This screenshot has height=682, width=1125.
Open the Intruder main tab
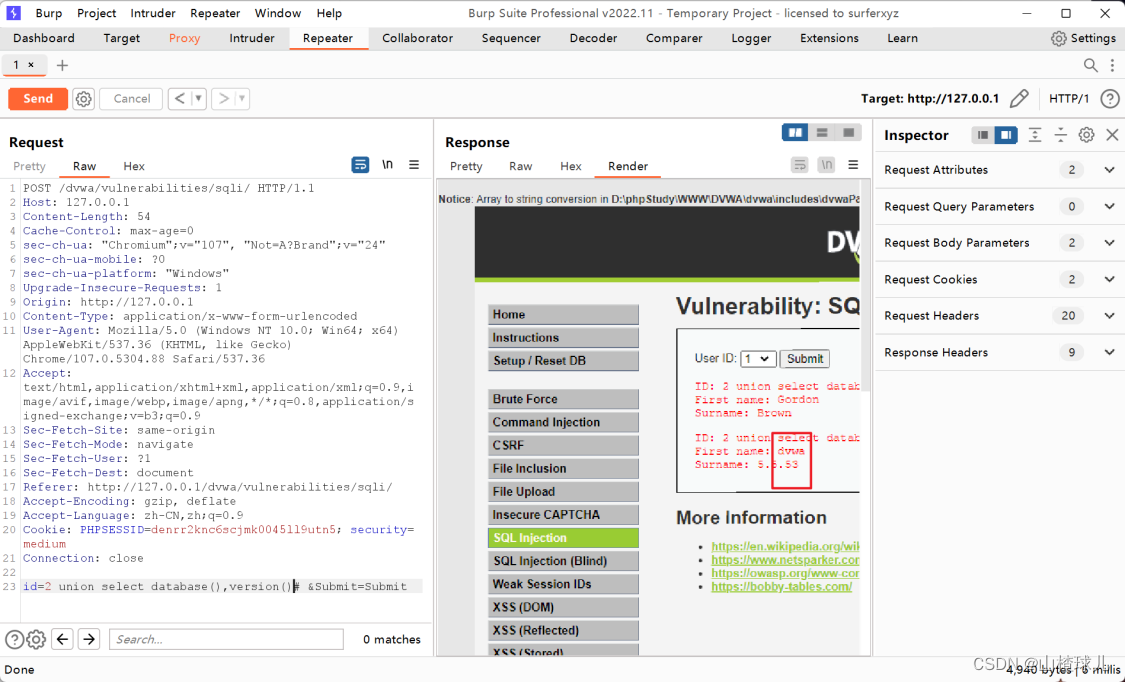pos(252,38)
